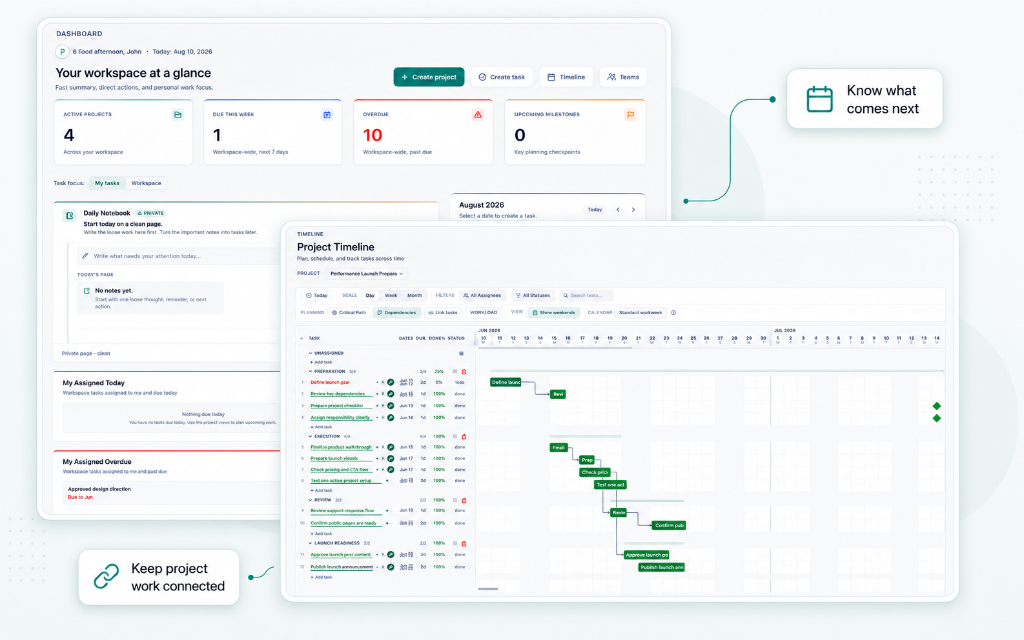Image resolution: width=1024 pixels, height=640 pixels.
Task: Click Add task under Launch Readiness group
Action: (x=322, y=577)
